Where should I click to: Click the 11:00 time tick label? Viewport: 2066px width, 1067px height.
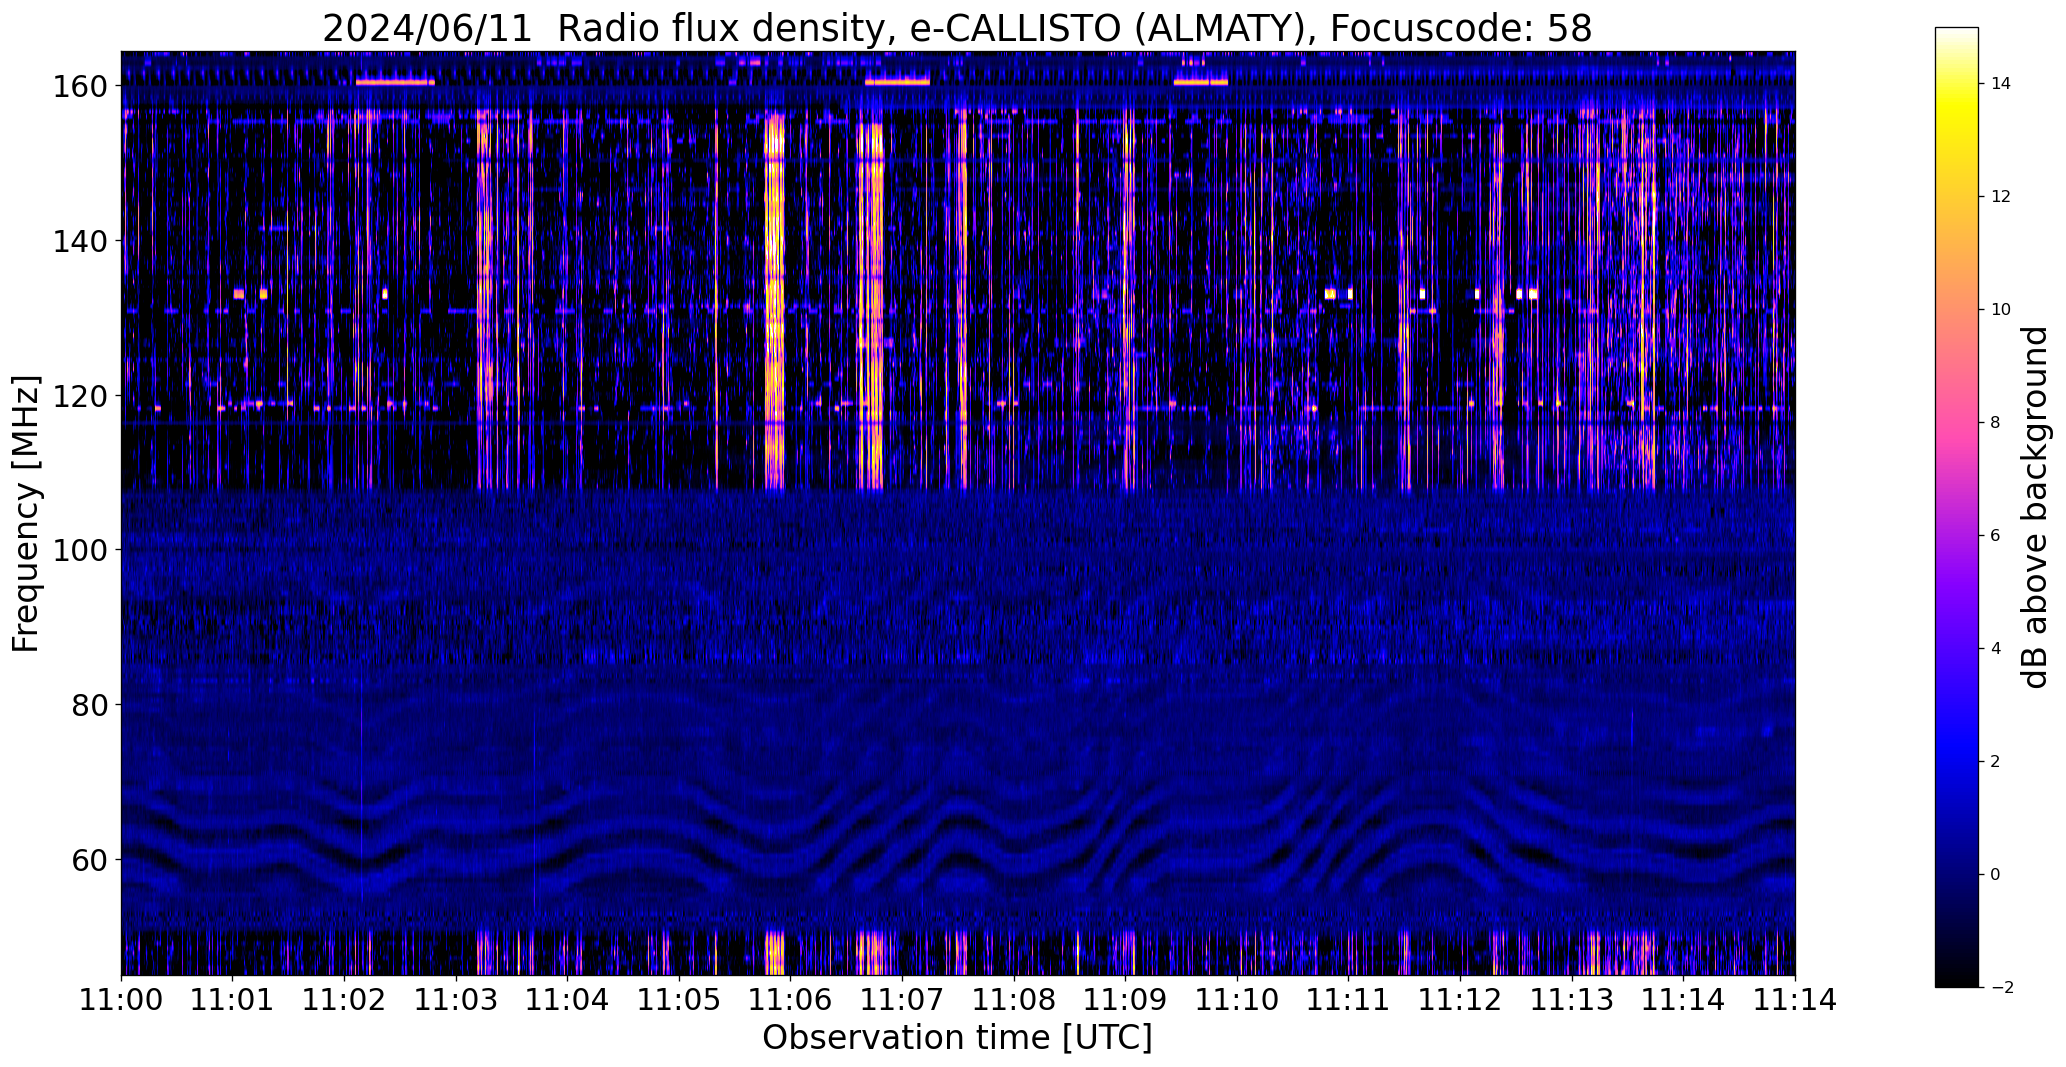[x=122, y=1000]
